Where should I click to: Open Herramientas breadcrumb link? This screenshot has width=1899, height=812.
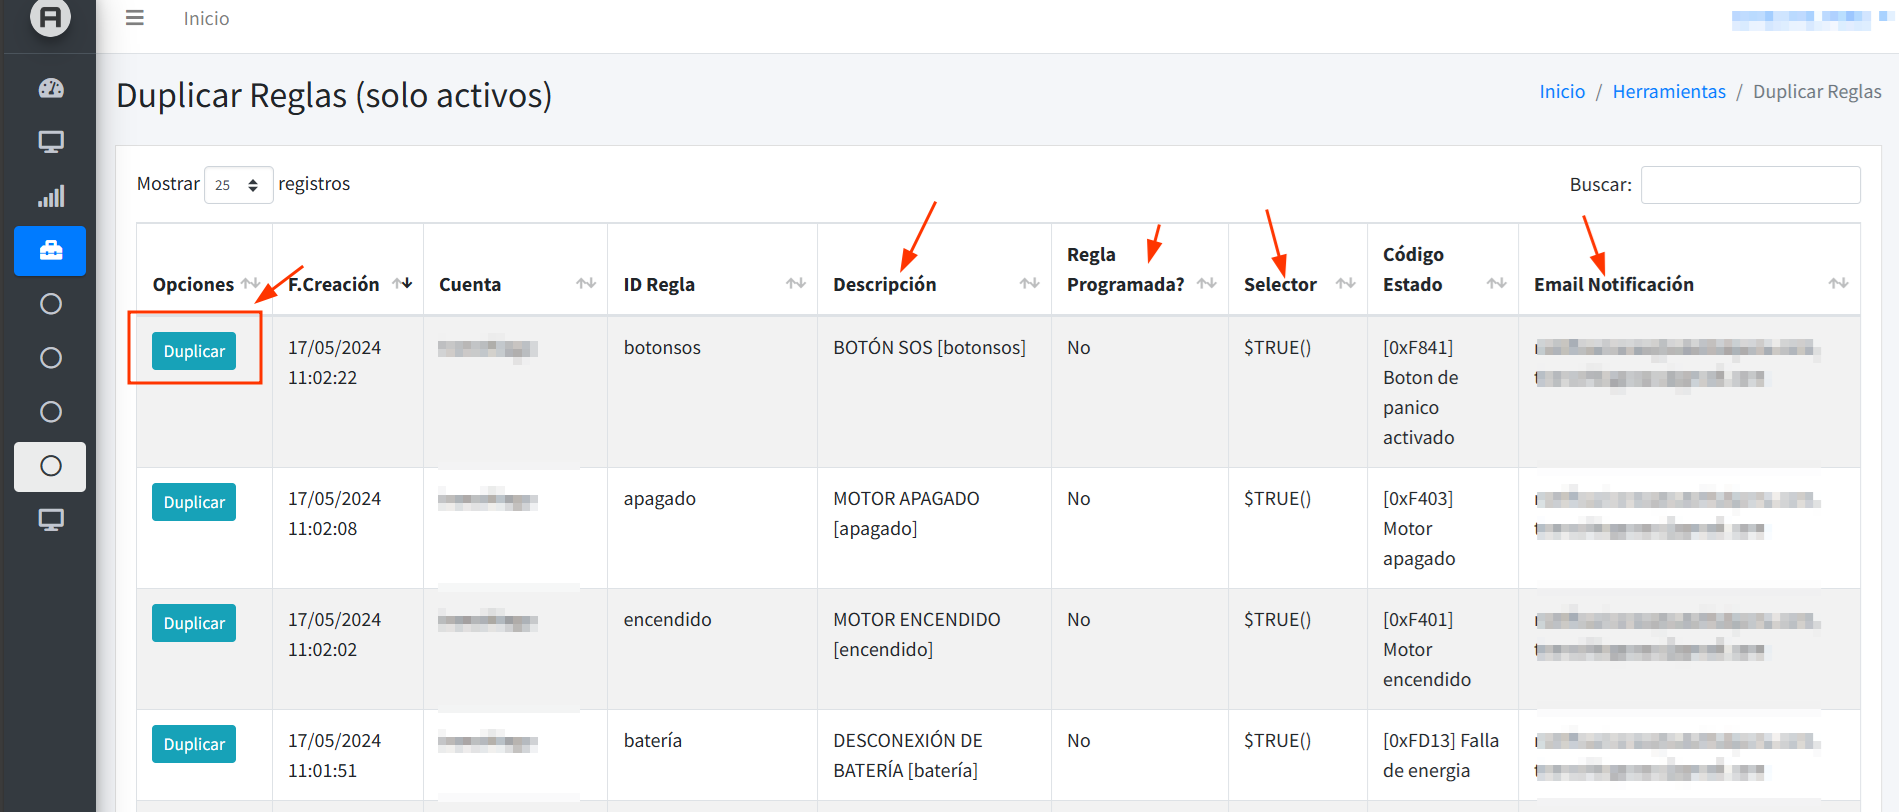(x=1668, y=92)
